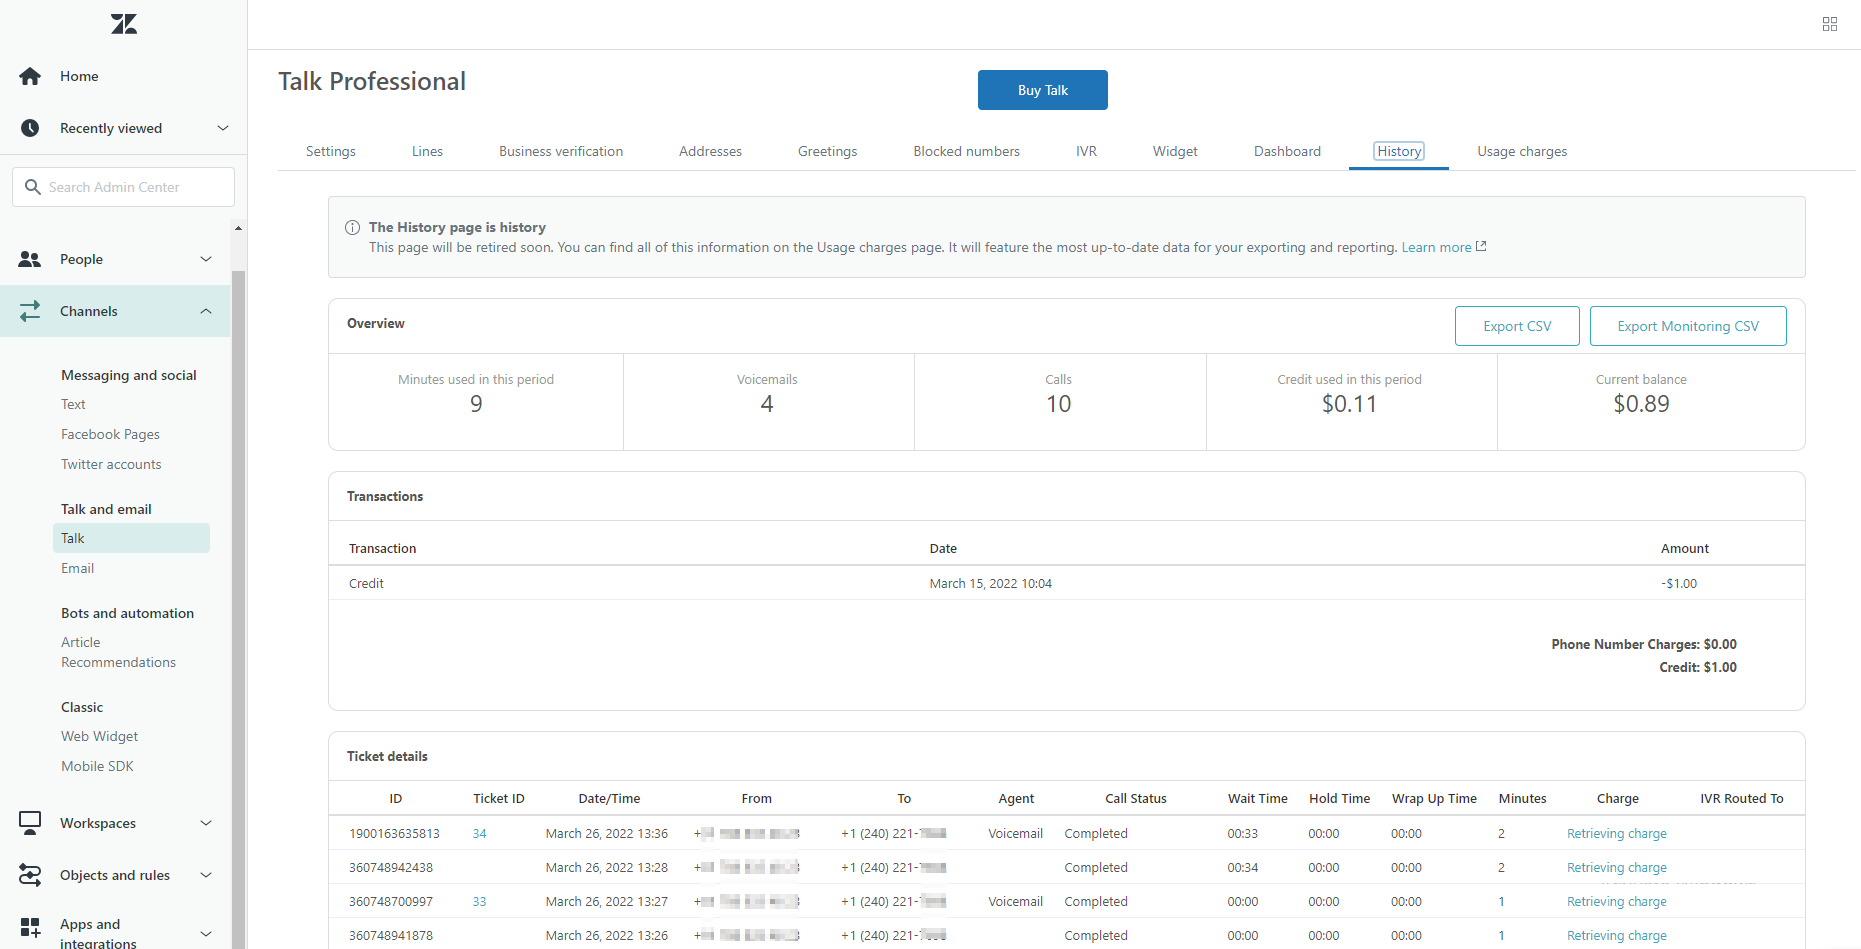Open Mobile SDK under Classic

97,766
